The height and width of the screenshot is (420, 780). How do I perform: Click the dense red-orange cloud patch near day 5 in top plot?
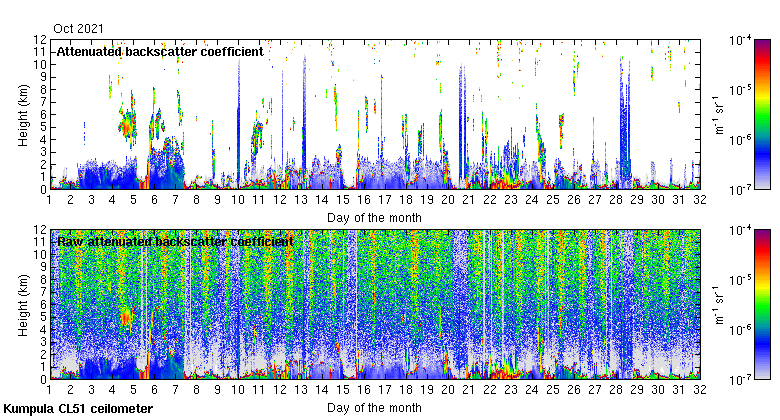tap(127, 125)
